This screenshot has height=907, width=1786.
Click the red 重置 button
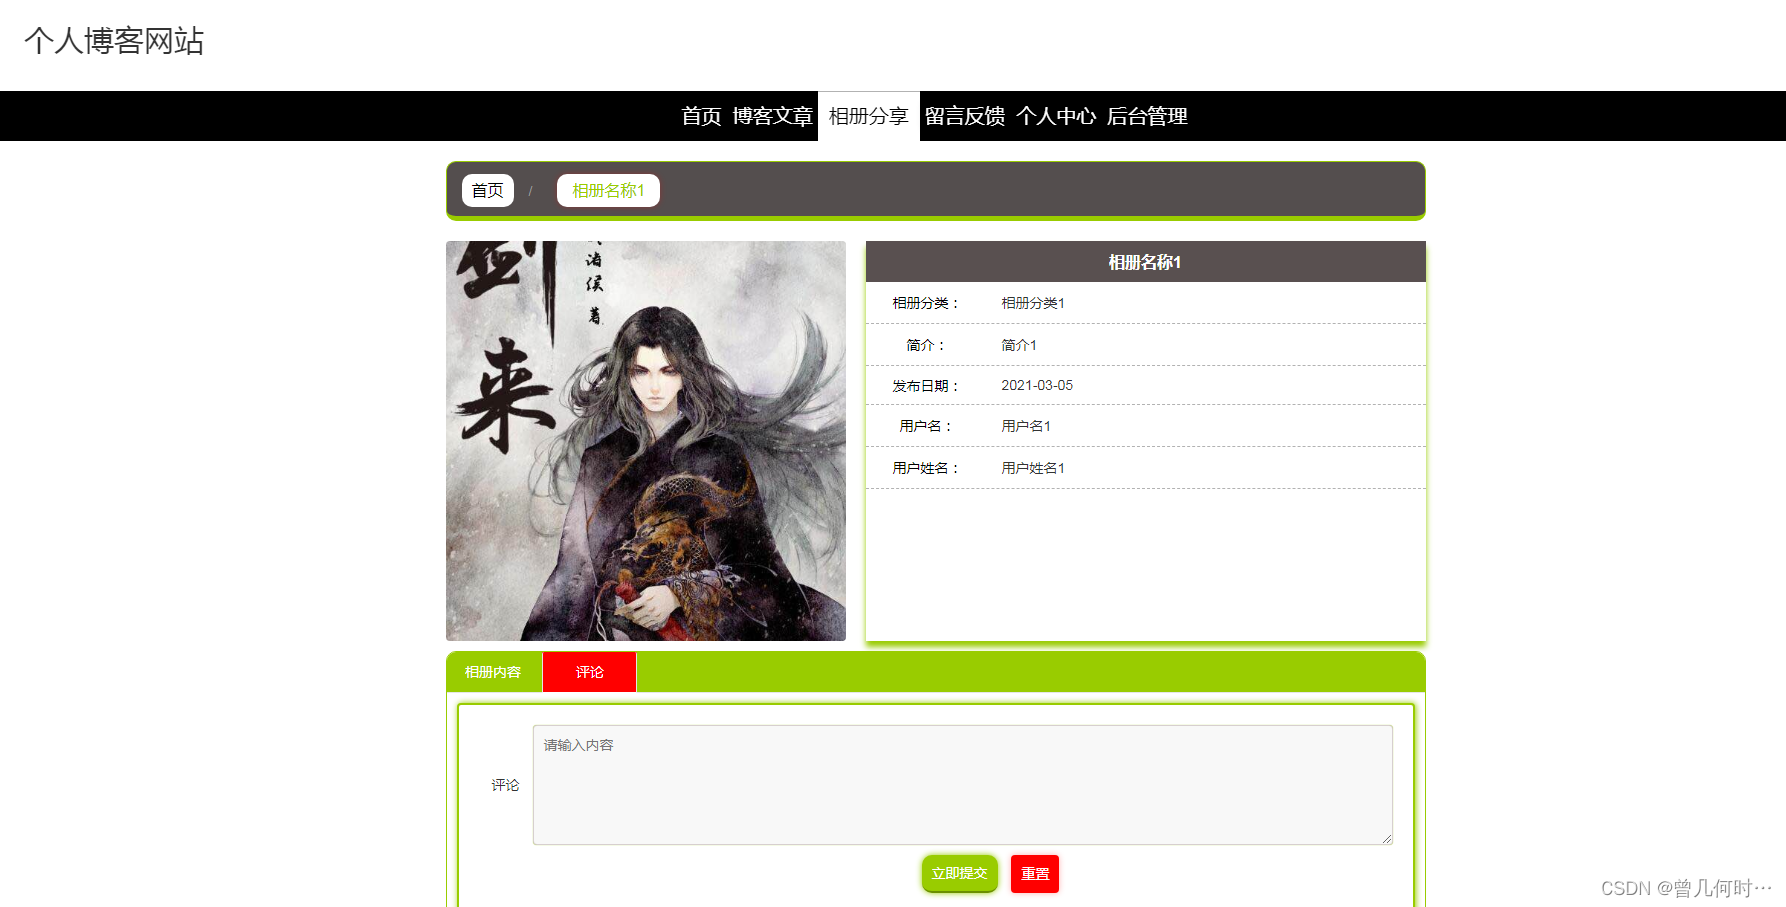[x=1035, y=874]
